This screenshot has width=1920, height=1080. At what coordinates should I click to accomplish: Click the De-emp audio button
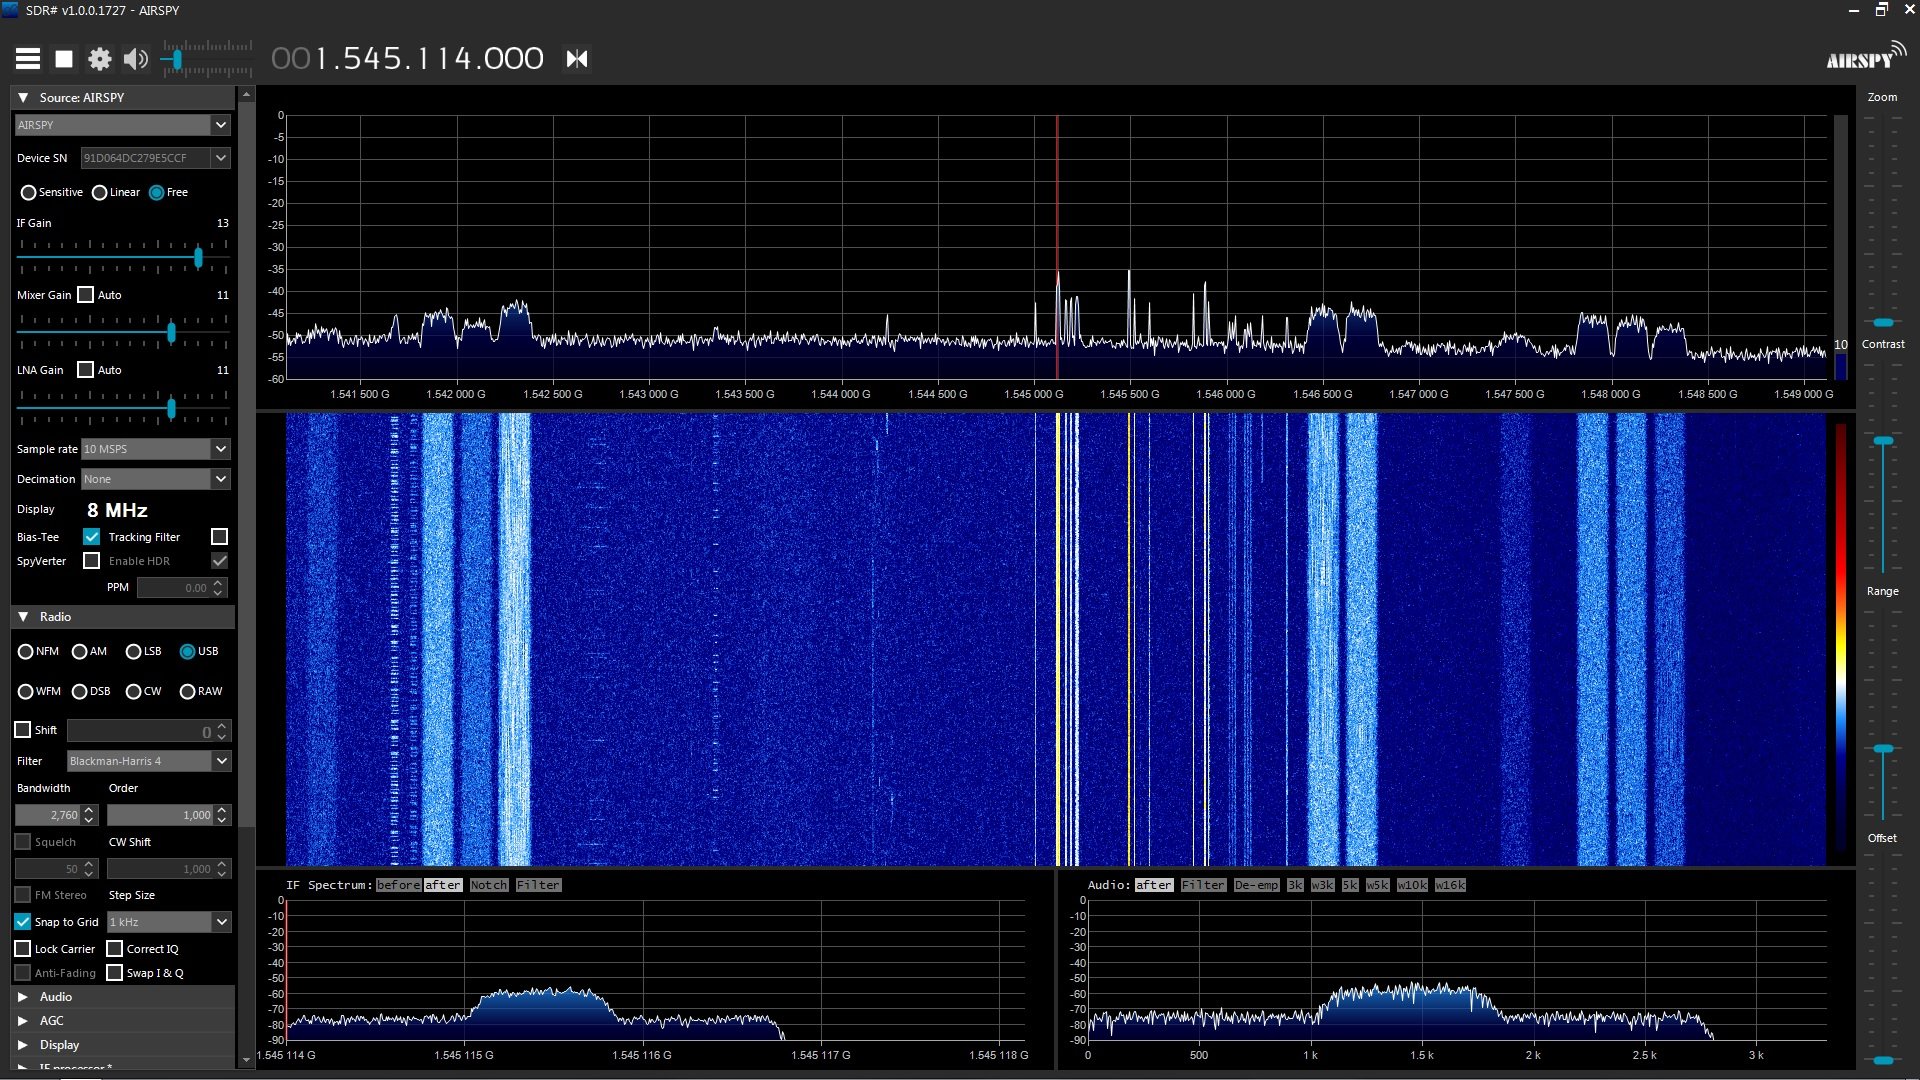1255,885
